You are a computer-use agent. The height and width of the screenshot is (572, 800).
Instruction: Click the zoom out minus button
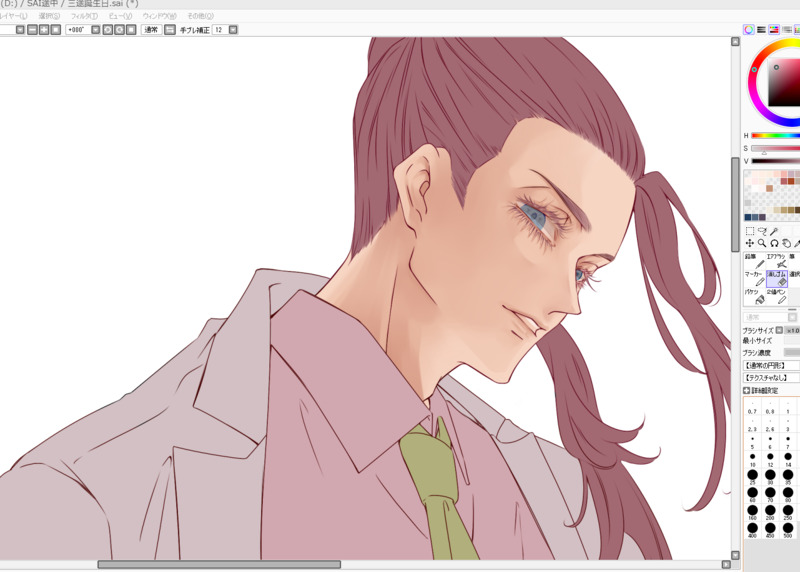(32, 30)
